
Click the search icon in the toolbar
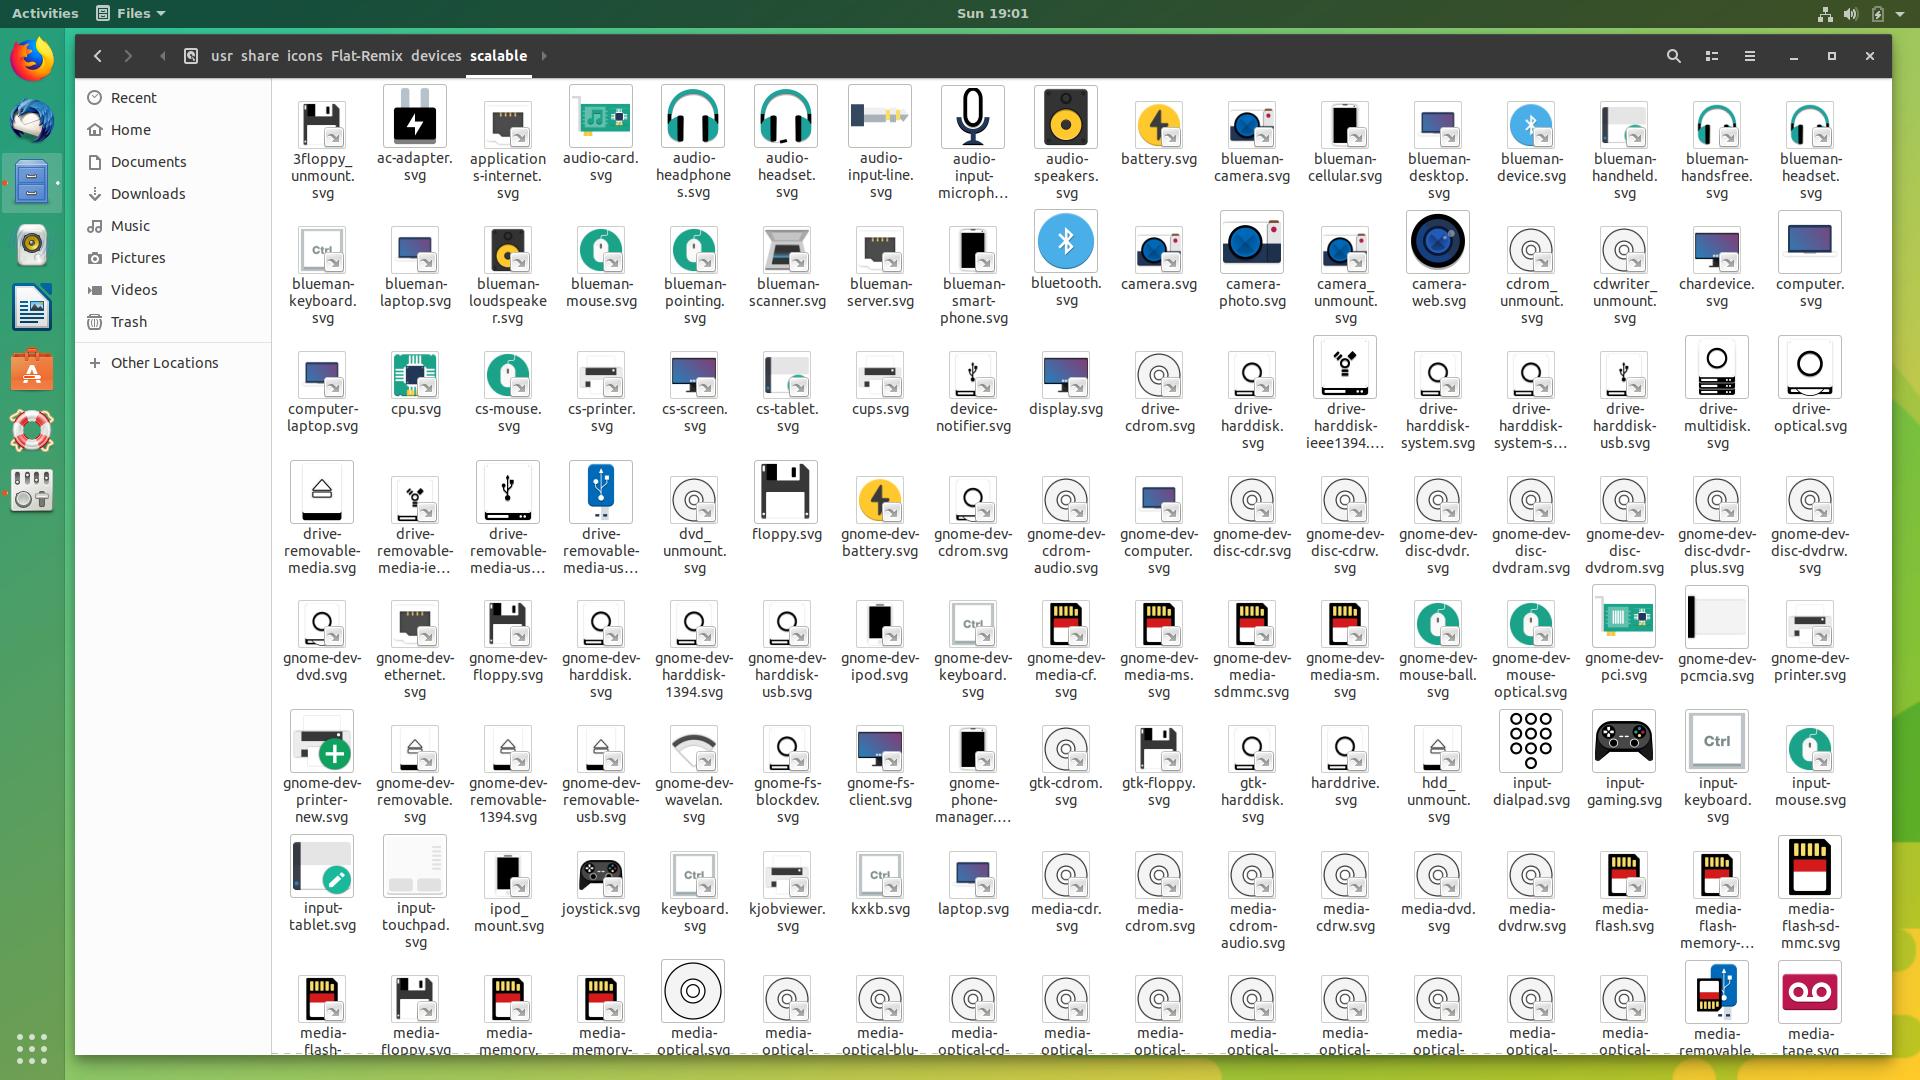(1673, 56)
